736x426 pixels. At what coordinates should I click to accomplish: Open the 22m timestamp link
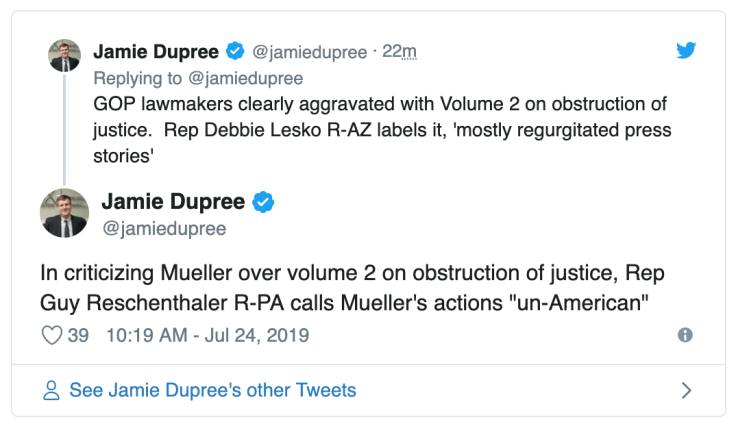pos(402,52)
